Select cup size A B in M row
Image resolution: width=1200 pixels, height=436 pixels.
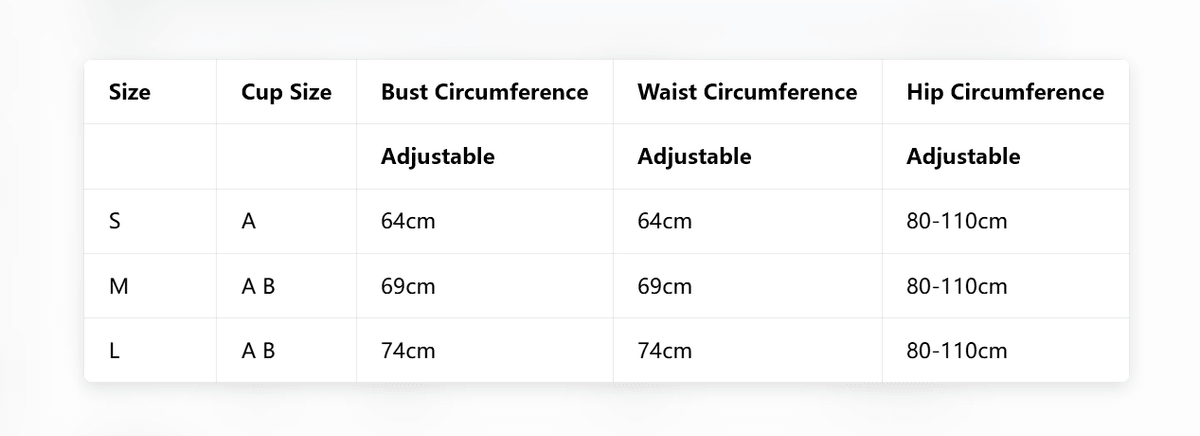[258, 287]
